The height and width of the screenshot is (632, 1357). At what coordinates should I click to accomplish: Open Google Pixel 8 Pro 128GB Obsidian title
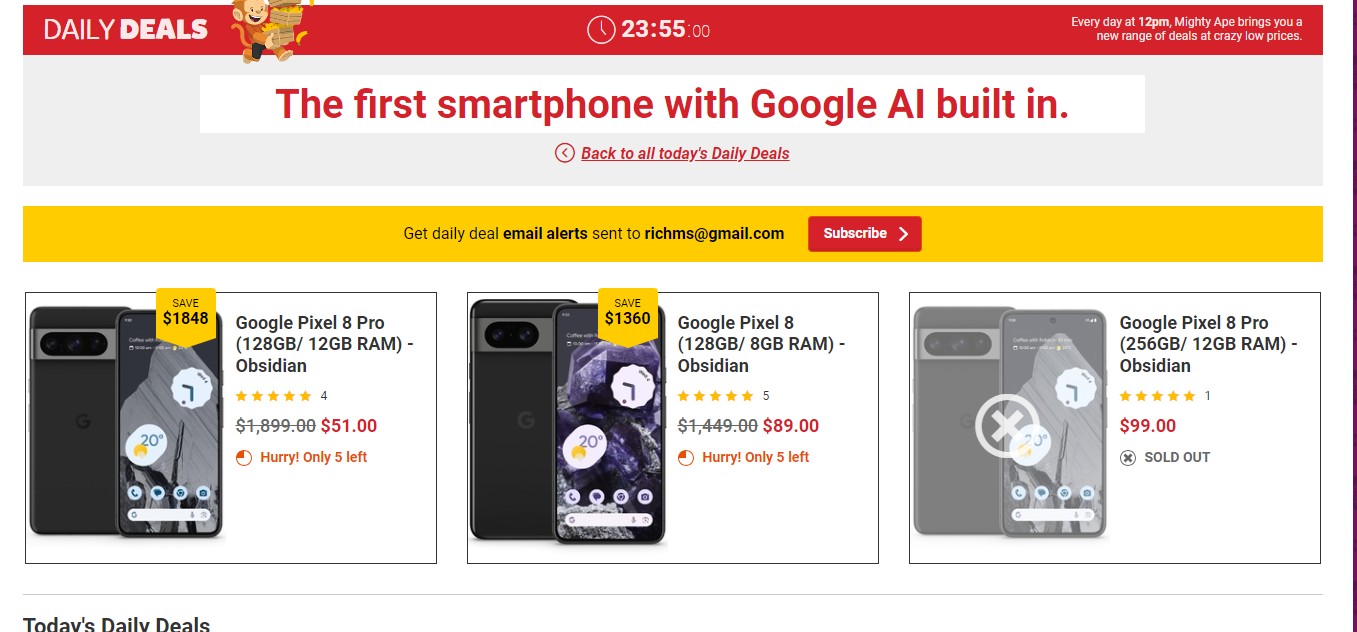(324, 344)
